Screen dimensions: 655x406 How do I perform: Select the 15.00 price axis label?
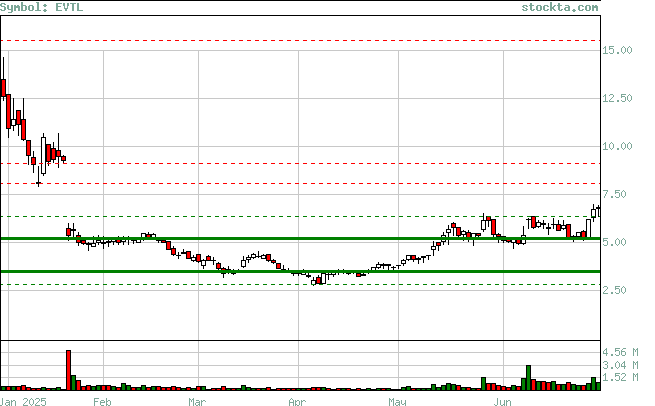tap(617, 50)
